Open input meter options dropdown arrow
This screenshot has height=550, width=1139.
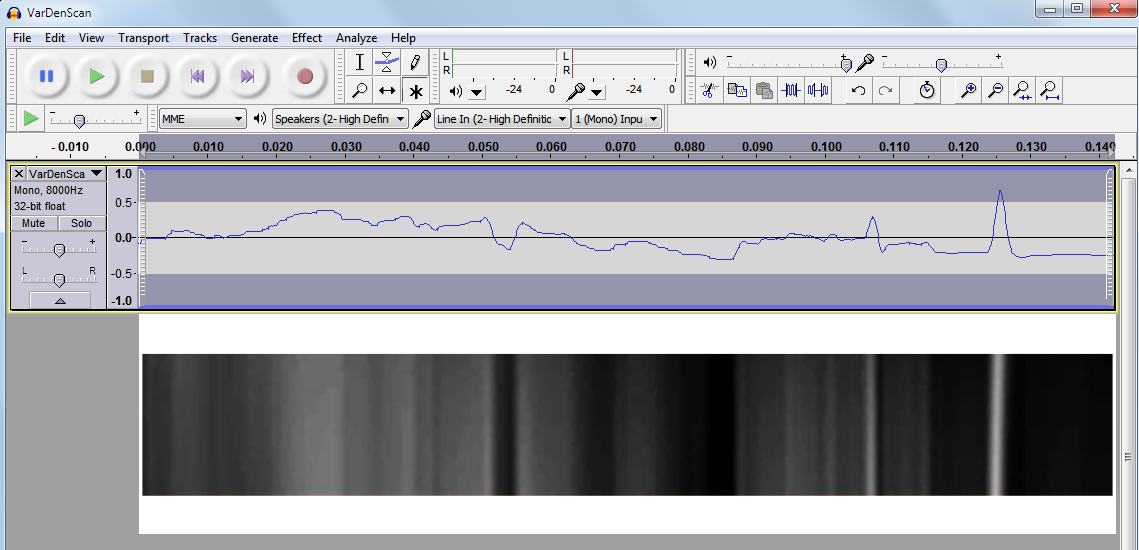click(596, 92)
